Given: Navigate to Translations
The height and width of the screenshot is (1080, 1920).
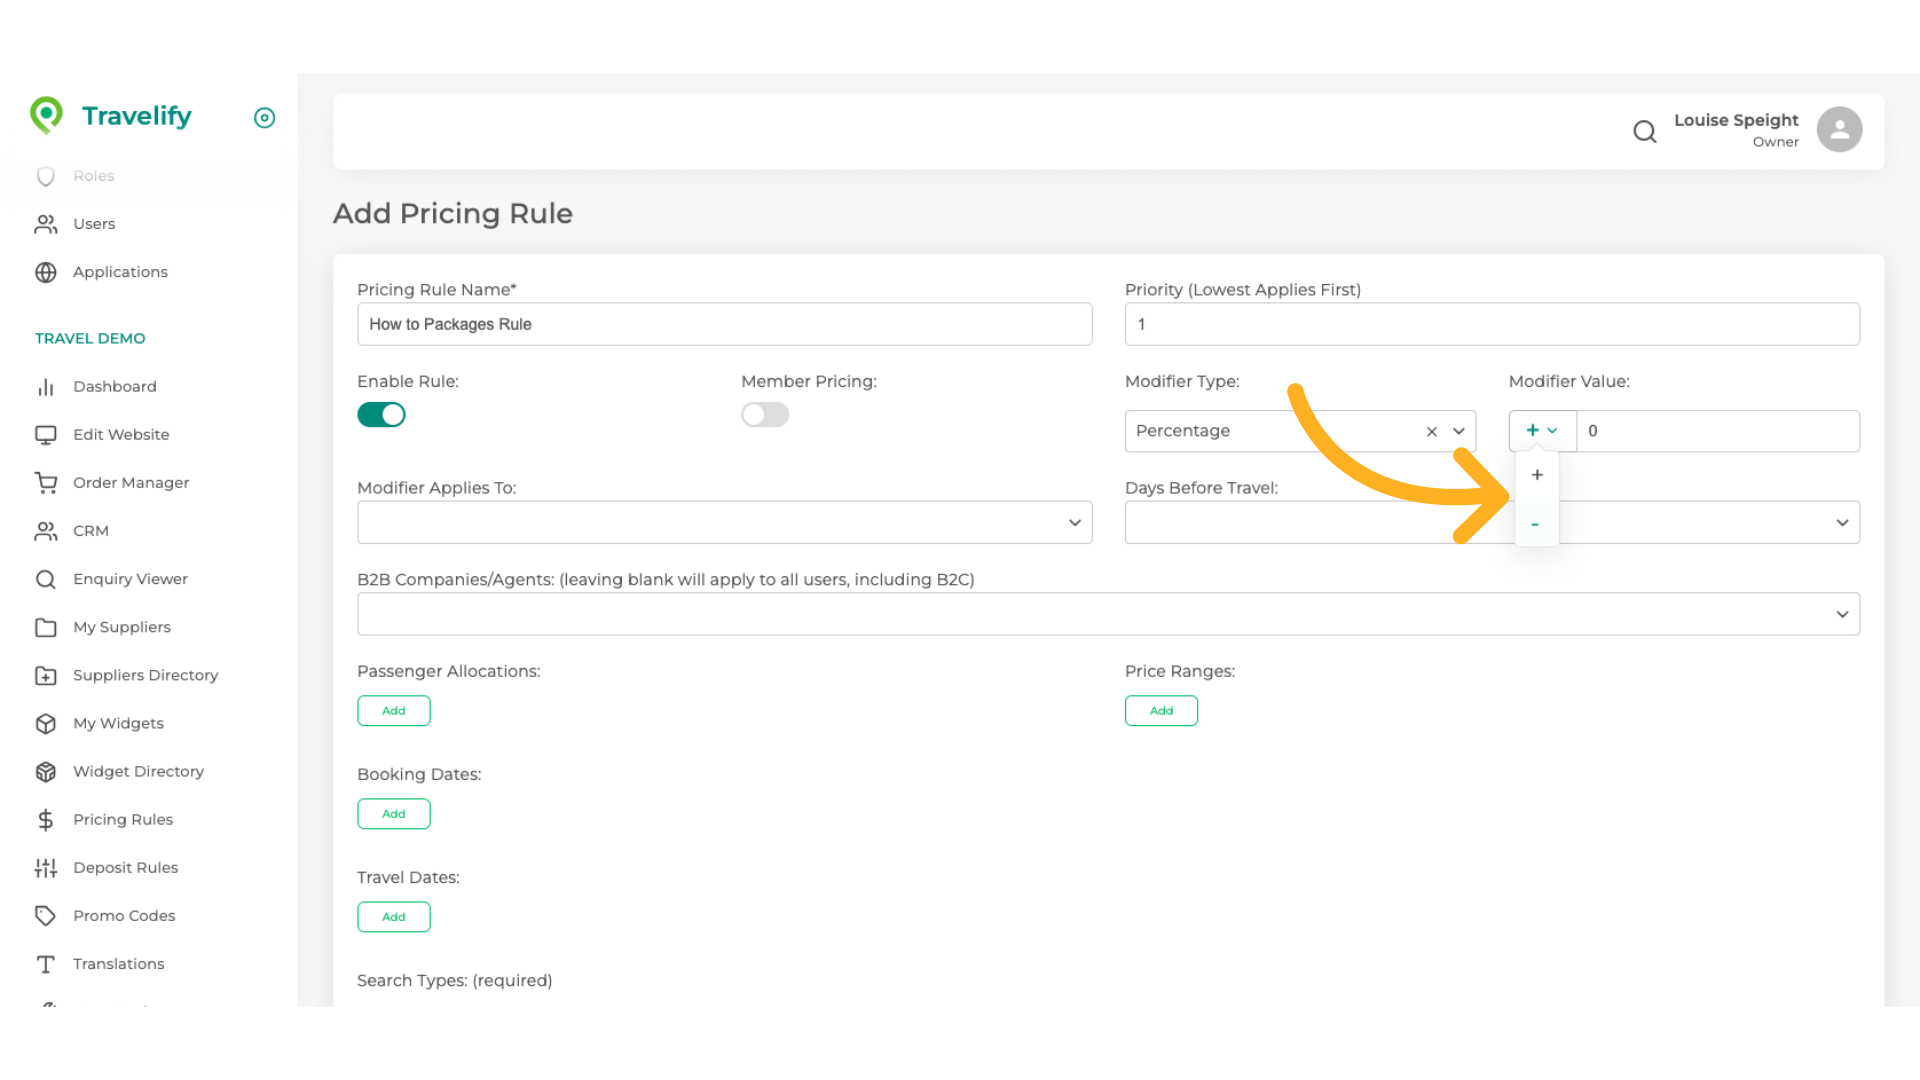Looking at the screenshot, I should point(118,963).
